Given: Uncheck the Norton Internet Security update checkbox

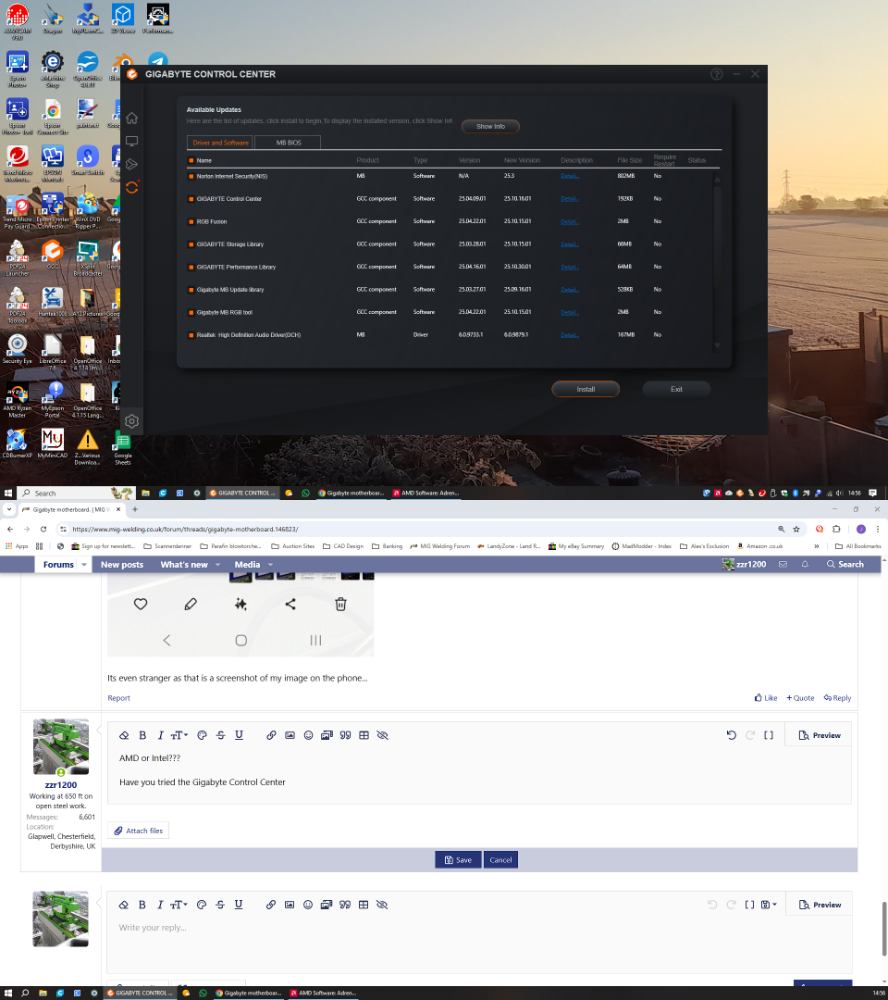Looking at the screenshot, I should pyautogui.click(x=191, y=176).
